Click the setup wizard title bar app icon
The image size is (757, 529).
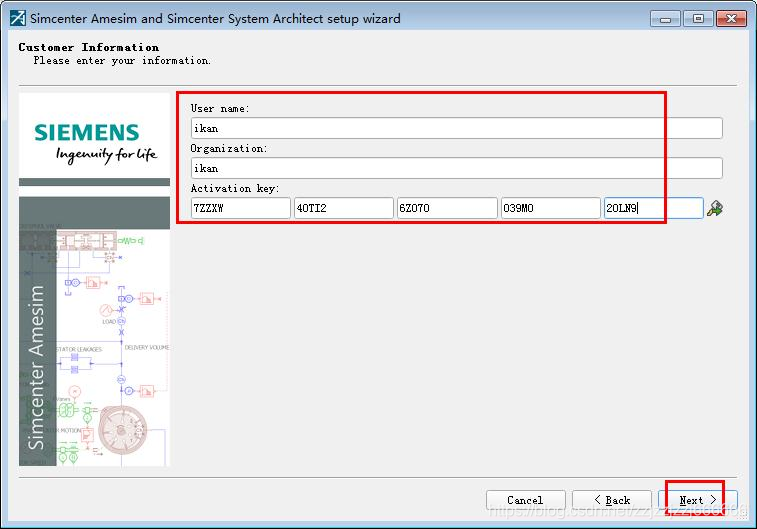[x=17, y=18]
